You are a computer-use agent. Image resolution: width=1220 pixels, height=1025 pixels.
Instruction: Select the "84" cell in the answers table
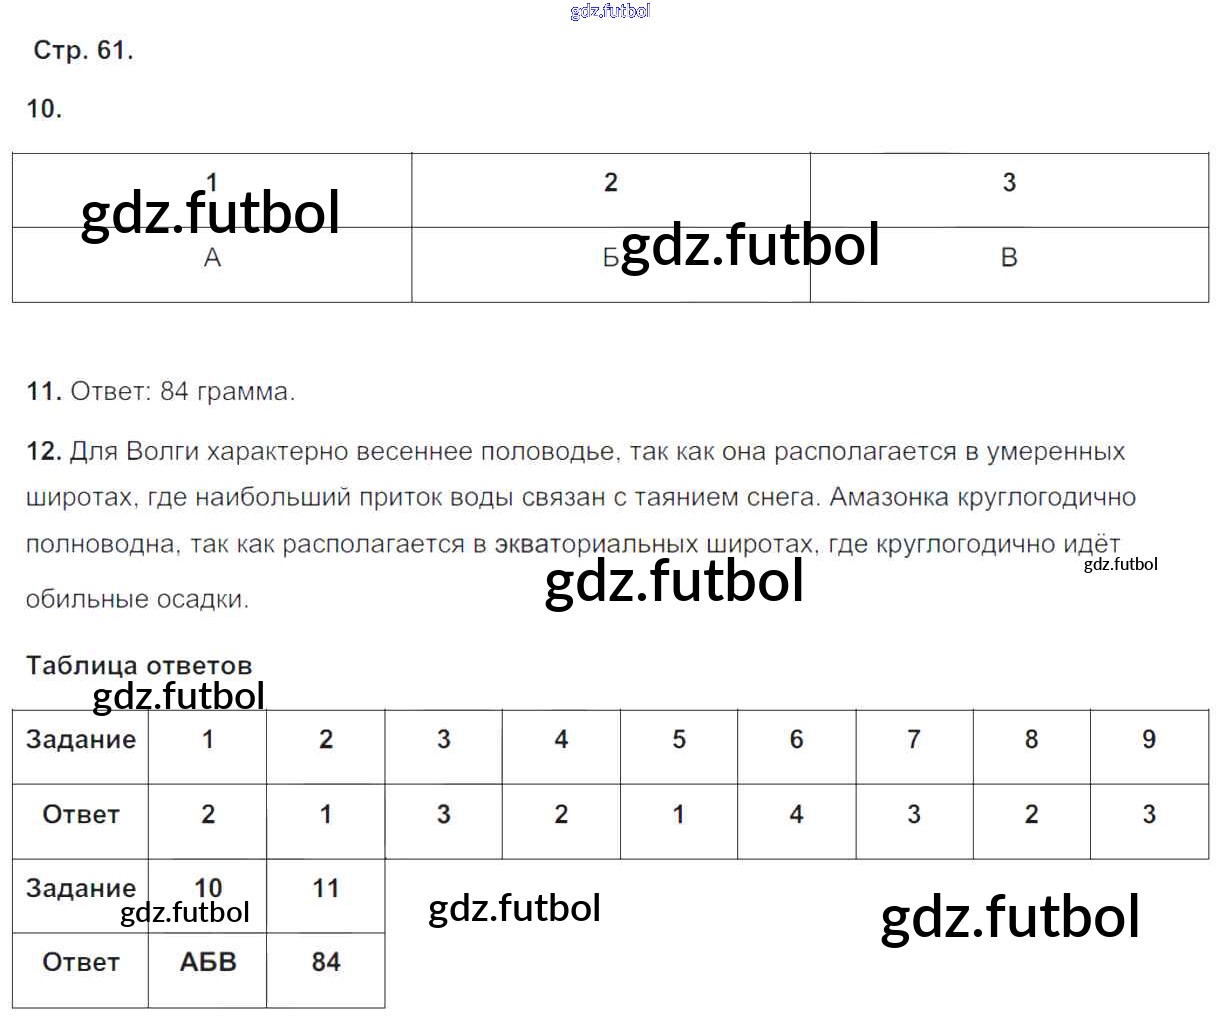[326, 962]
